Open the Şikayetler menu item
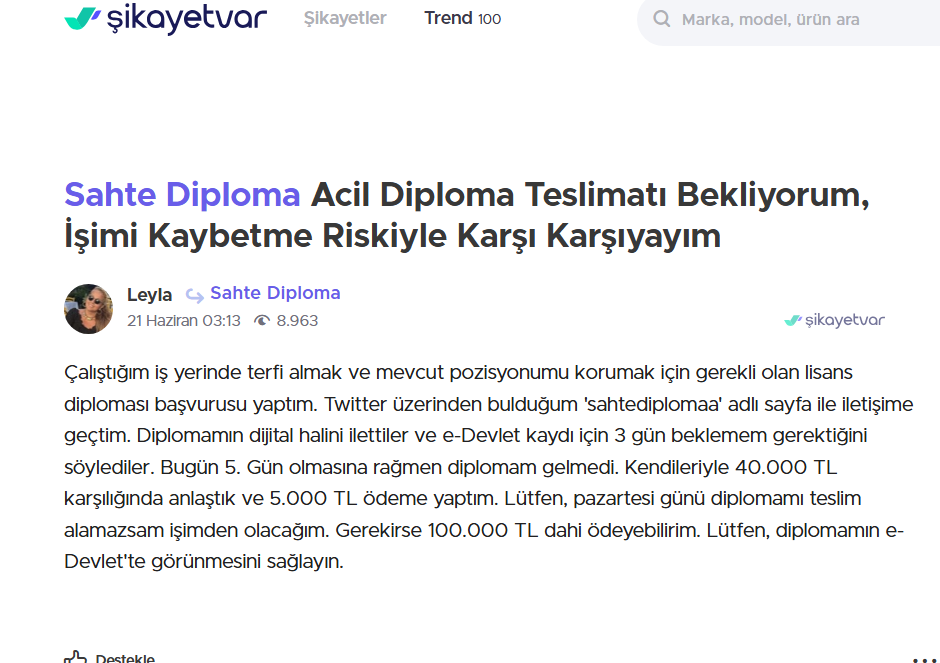 coord(345,19)
